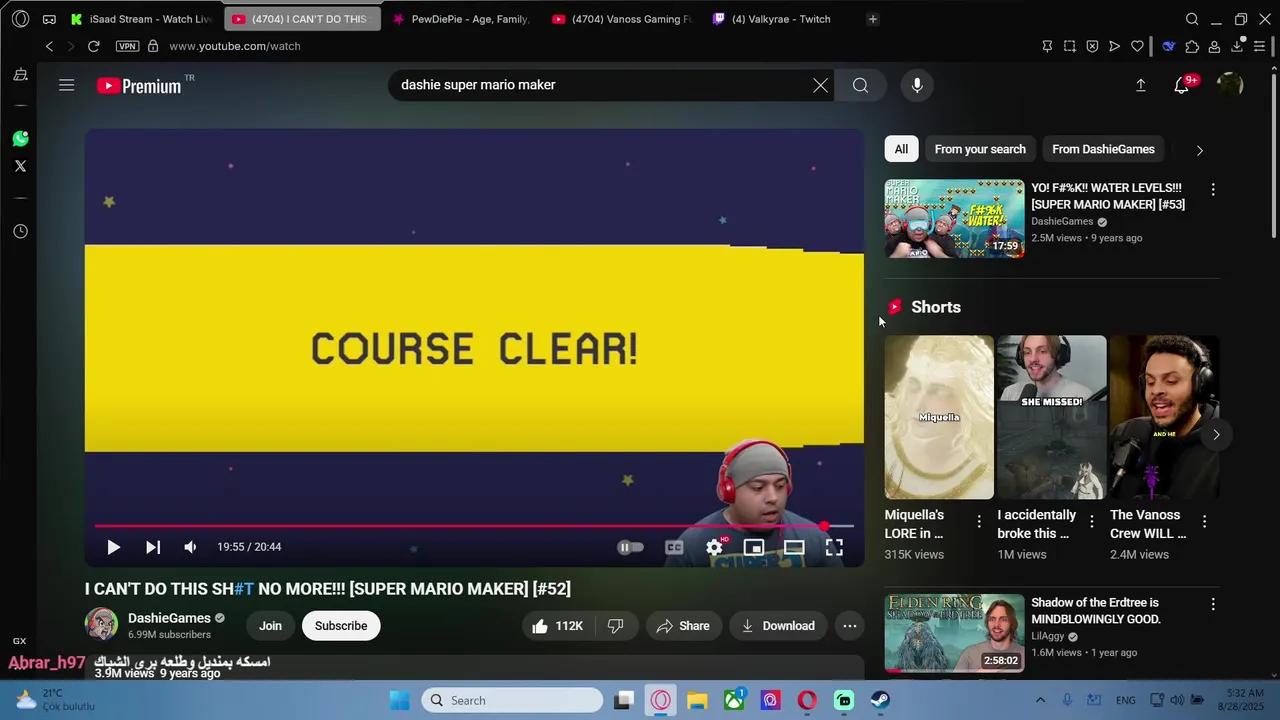Show next Shorts with the arrow

coord(1216,434)
